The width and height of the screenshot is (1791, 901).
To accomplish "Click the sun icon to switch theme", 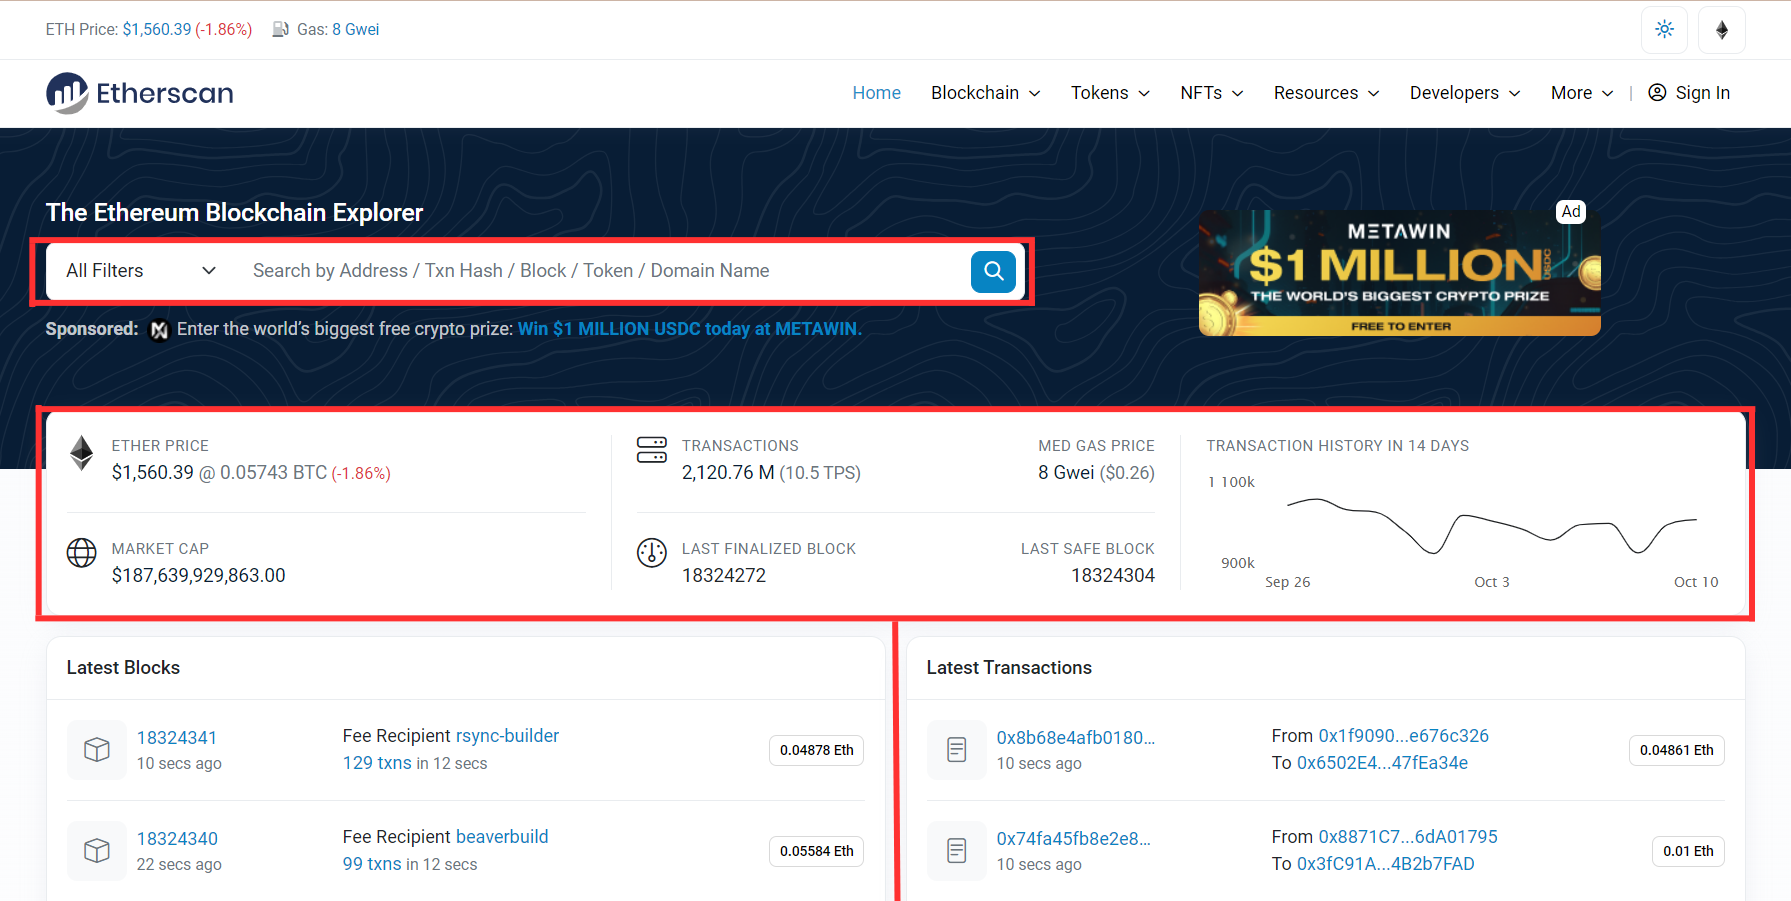I will (1663, 29).
